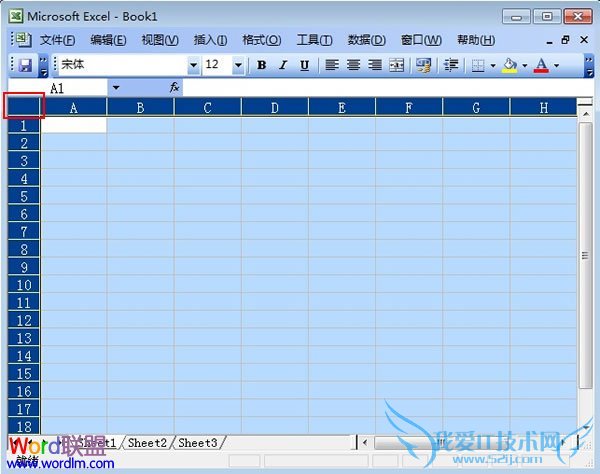
Task: Open the 编辑(E) menu
Action: point(108,40)
